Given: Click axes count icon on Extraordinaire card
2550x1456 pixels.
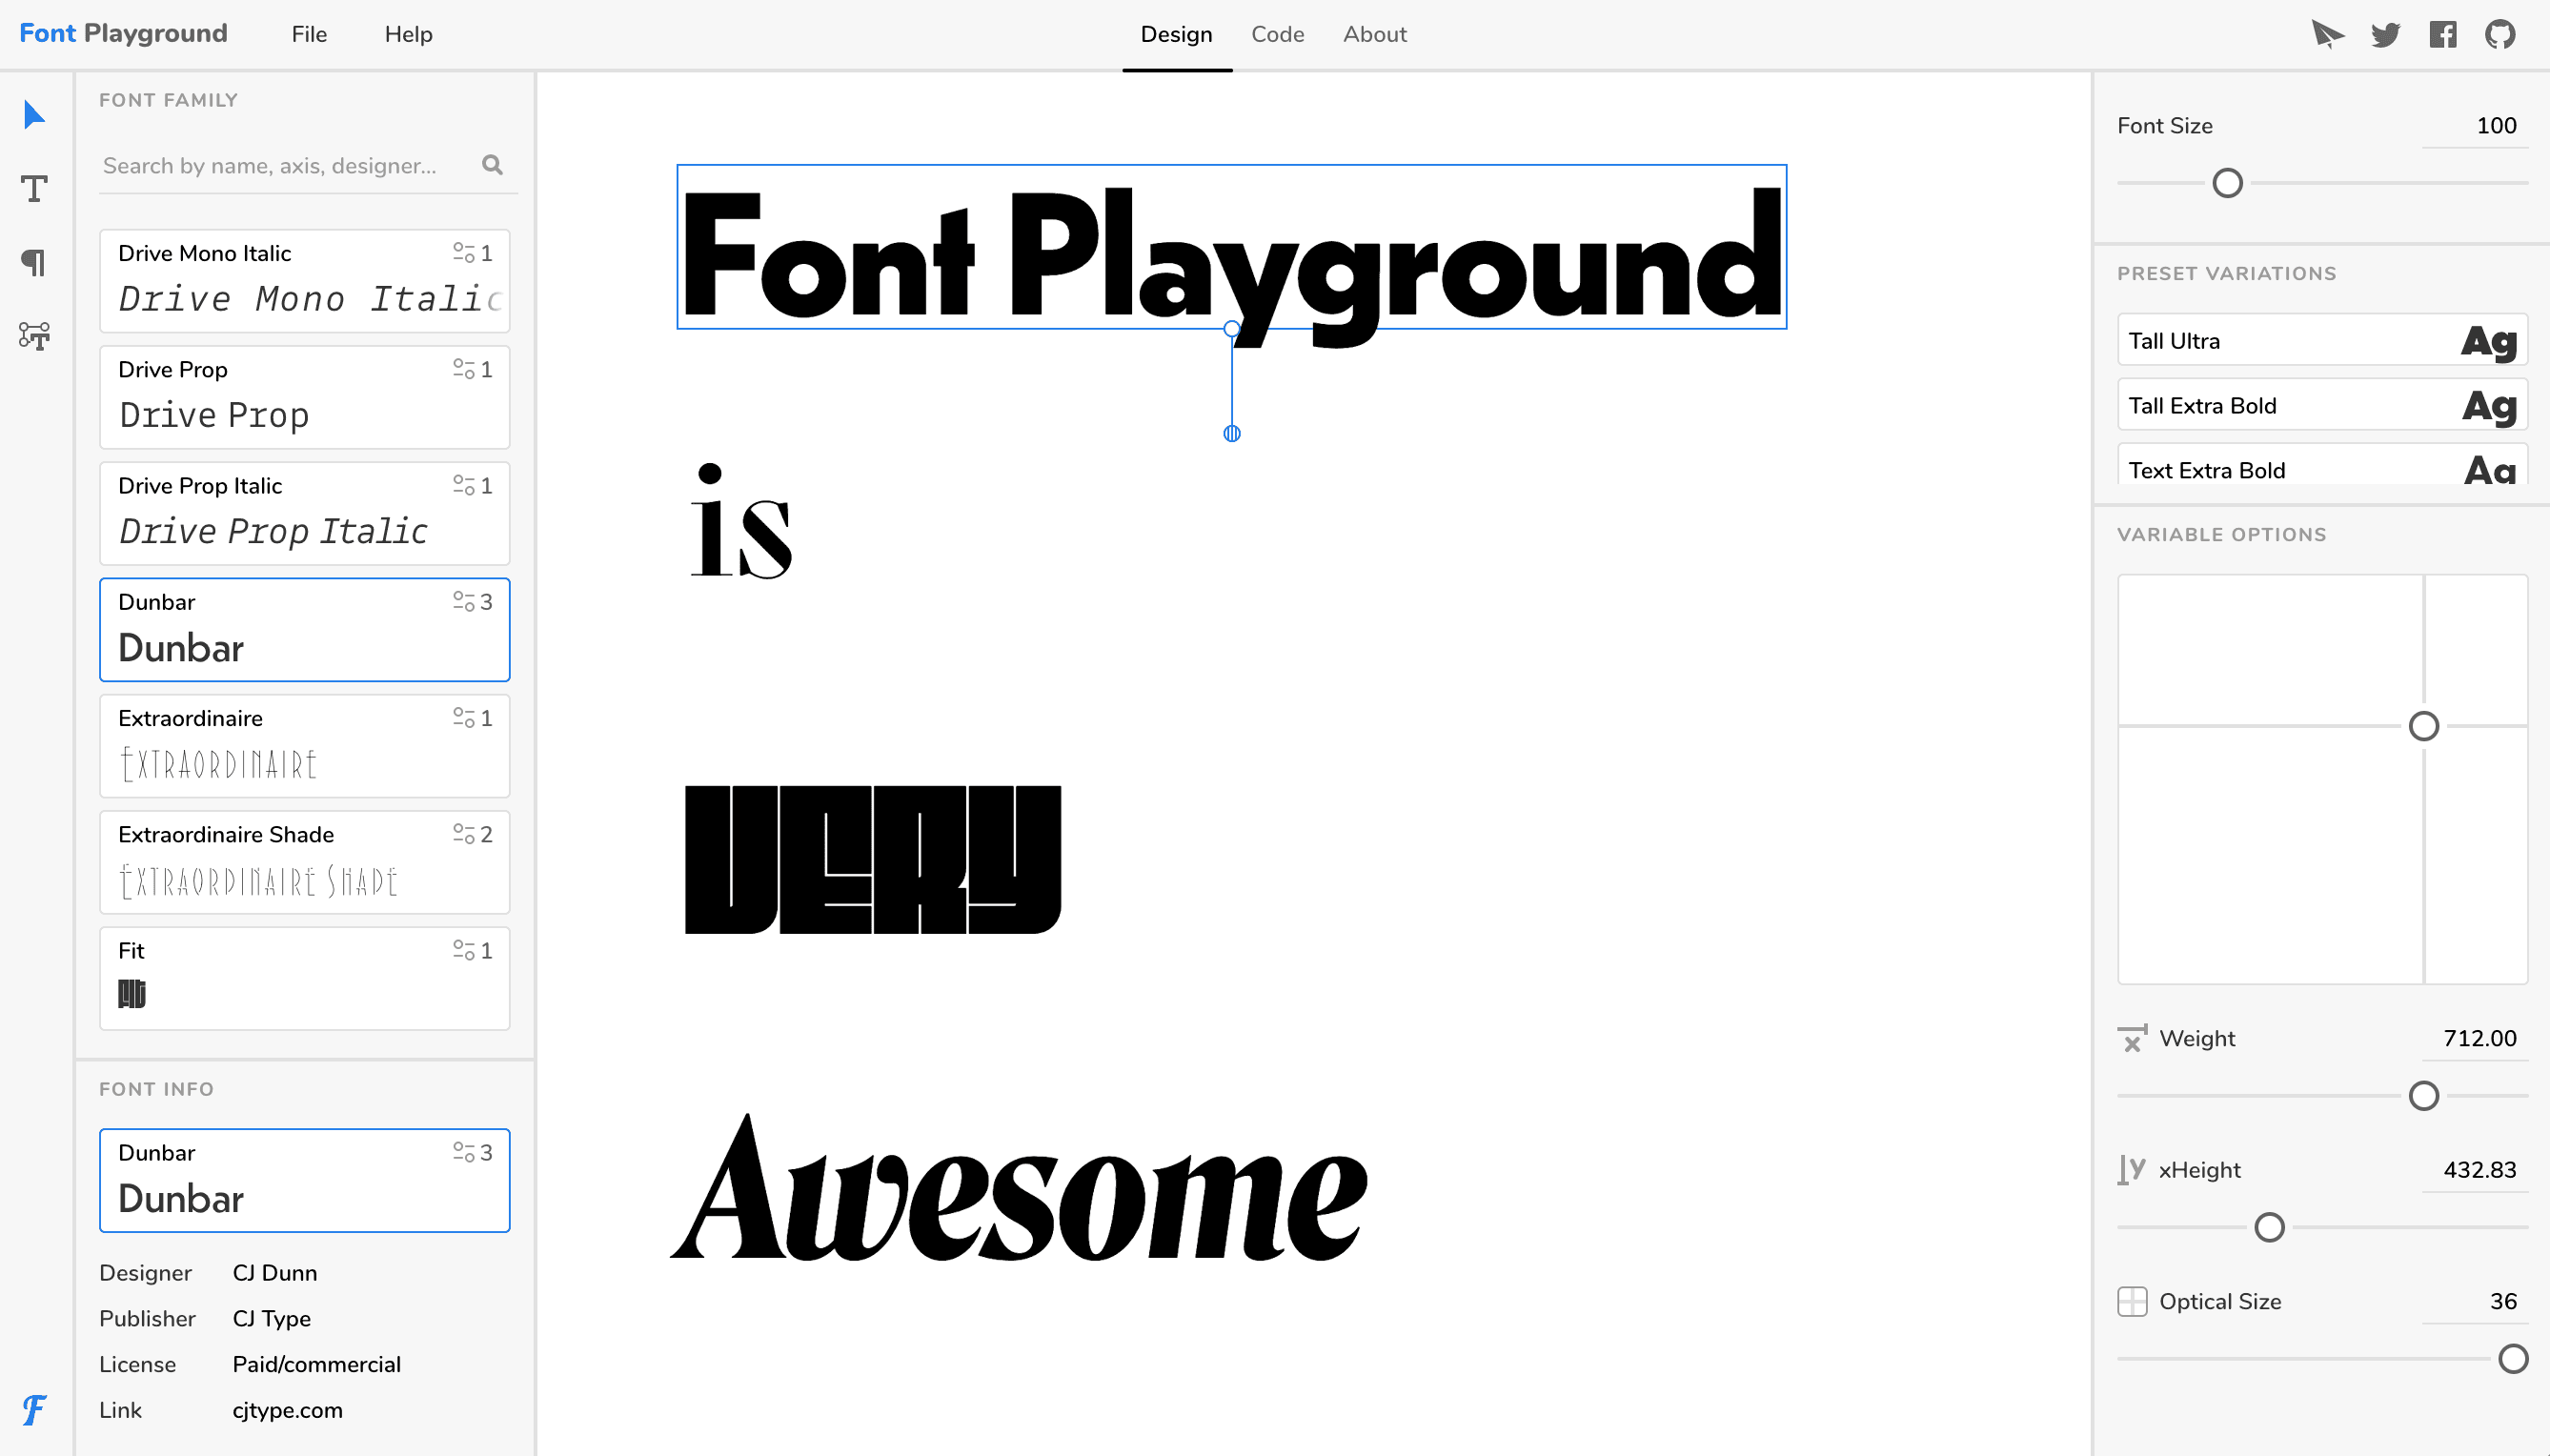Looking at the screenshot, I should pos(464,718).
